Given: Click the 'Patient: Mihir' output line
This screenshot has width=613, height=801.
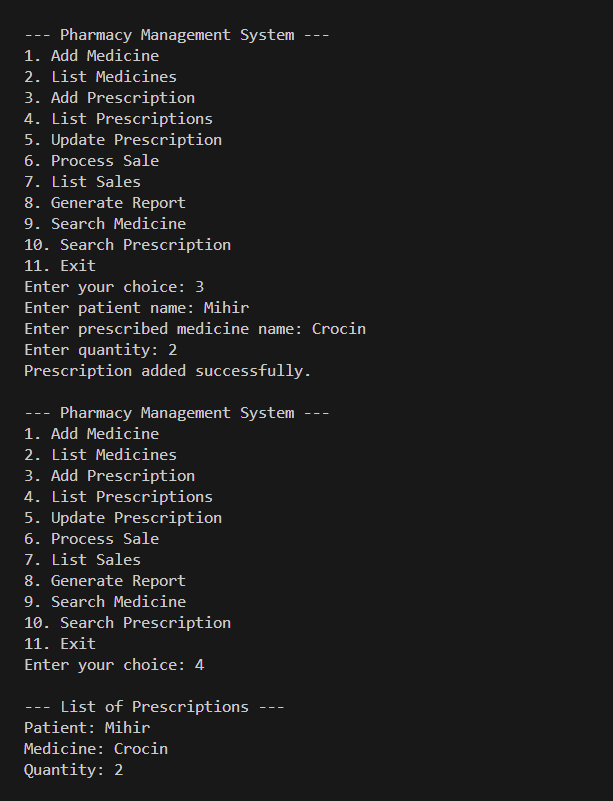Looking at the screenshot, I should (87, 728).
